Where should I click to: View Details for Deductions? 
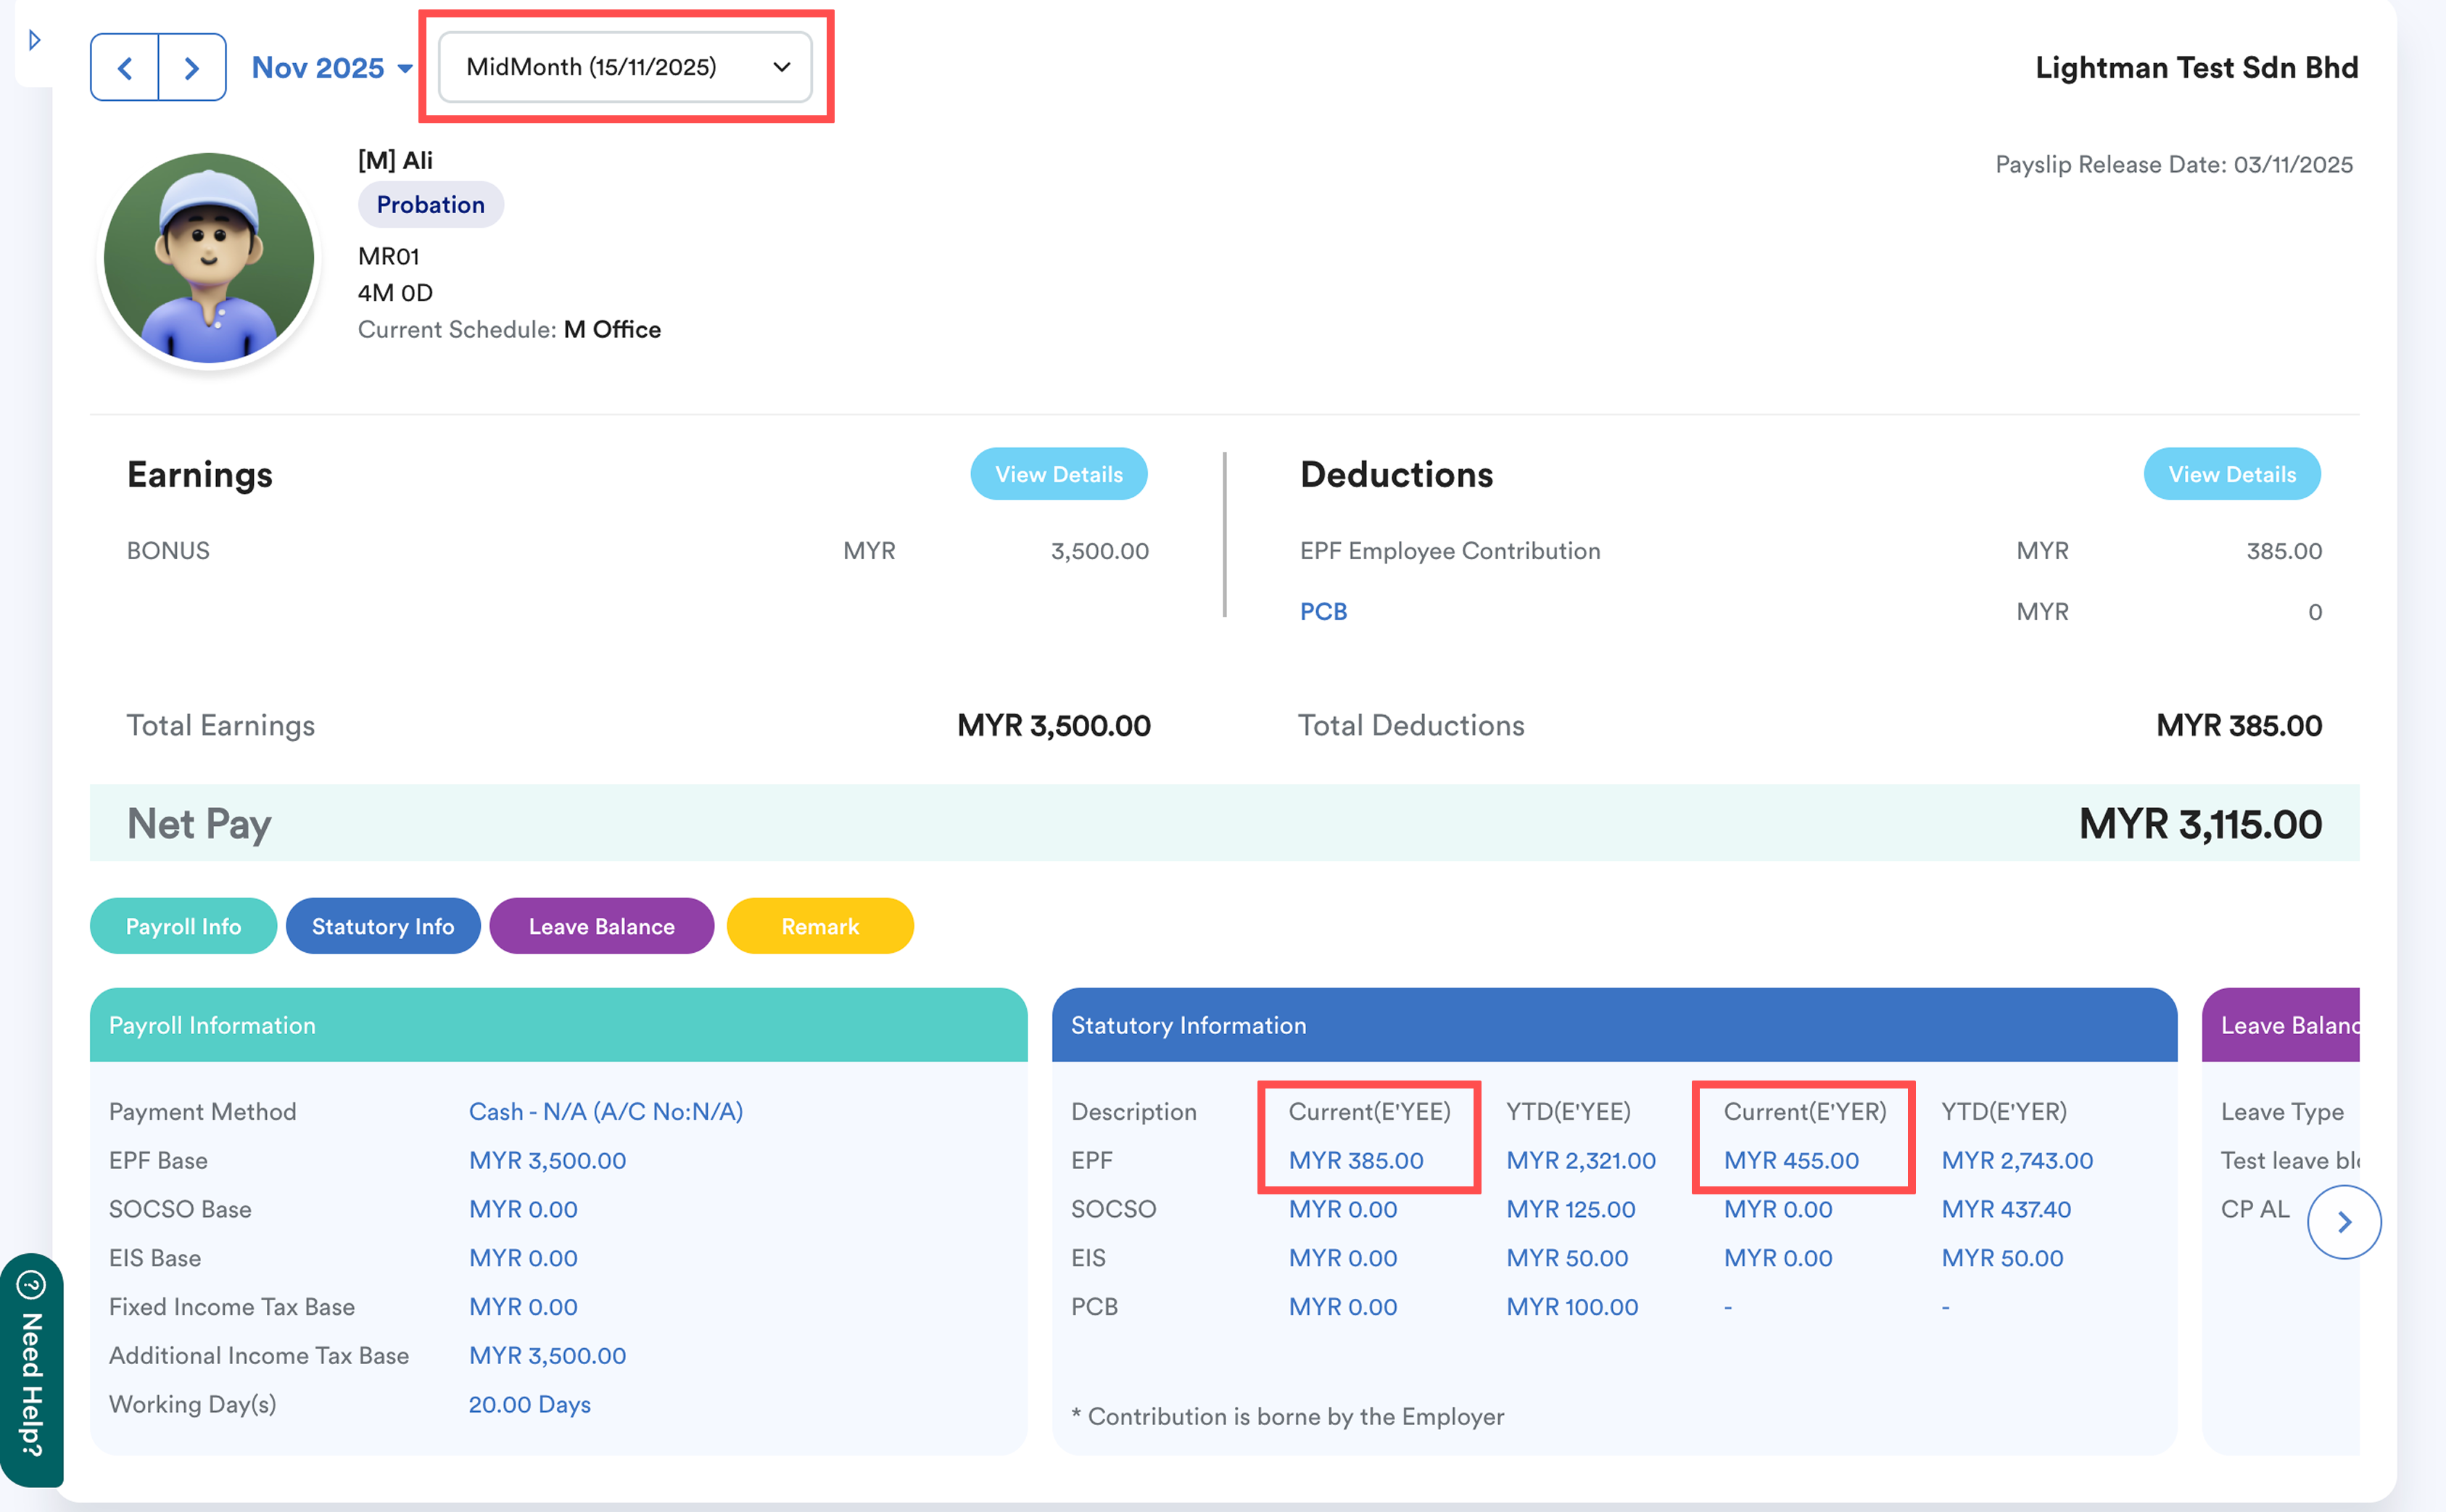pyautogui.click(x=2231, y=474)
